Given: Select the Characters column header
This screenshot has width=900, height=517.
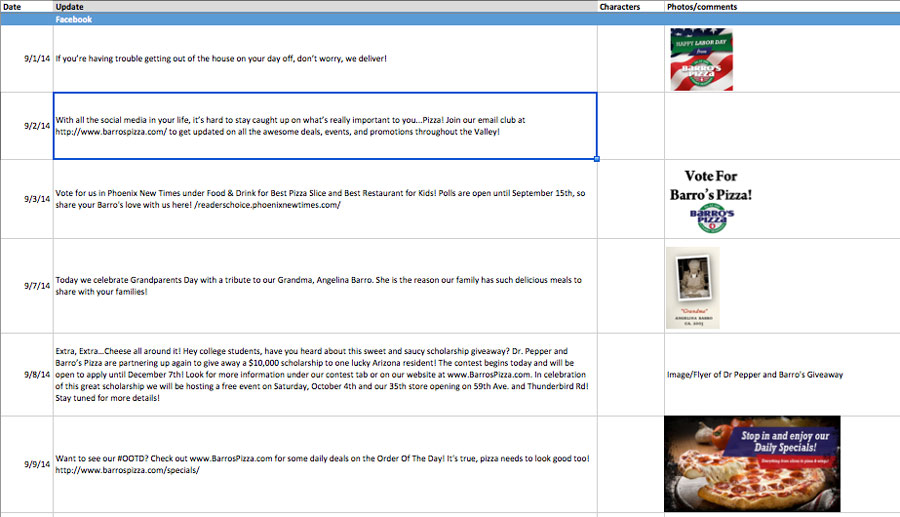Looking at the screenshot, I should (631, 7).
